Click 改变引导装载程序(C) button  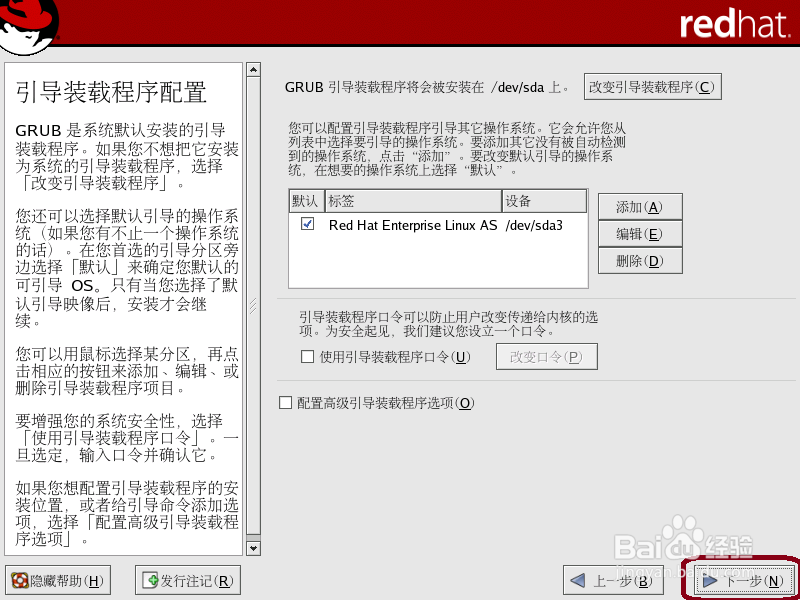(x=653, y=87)
